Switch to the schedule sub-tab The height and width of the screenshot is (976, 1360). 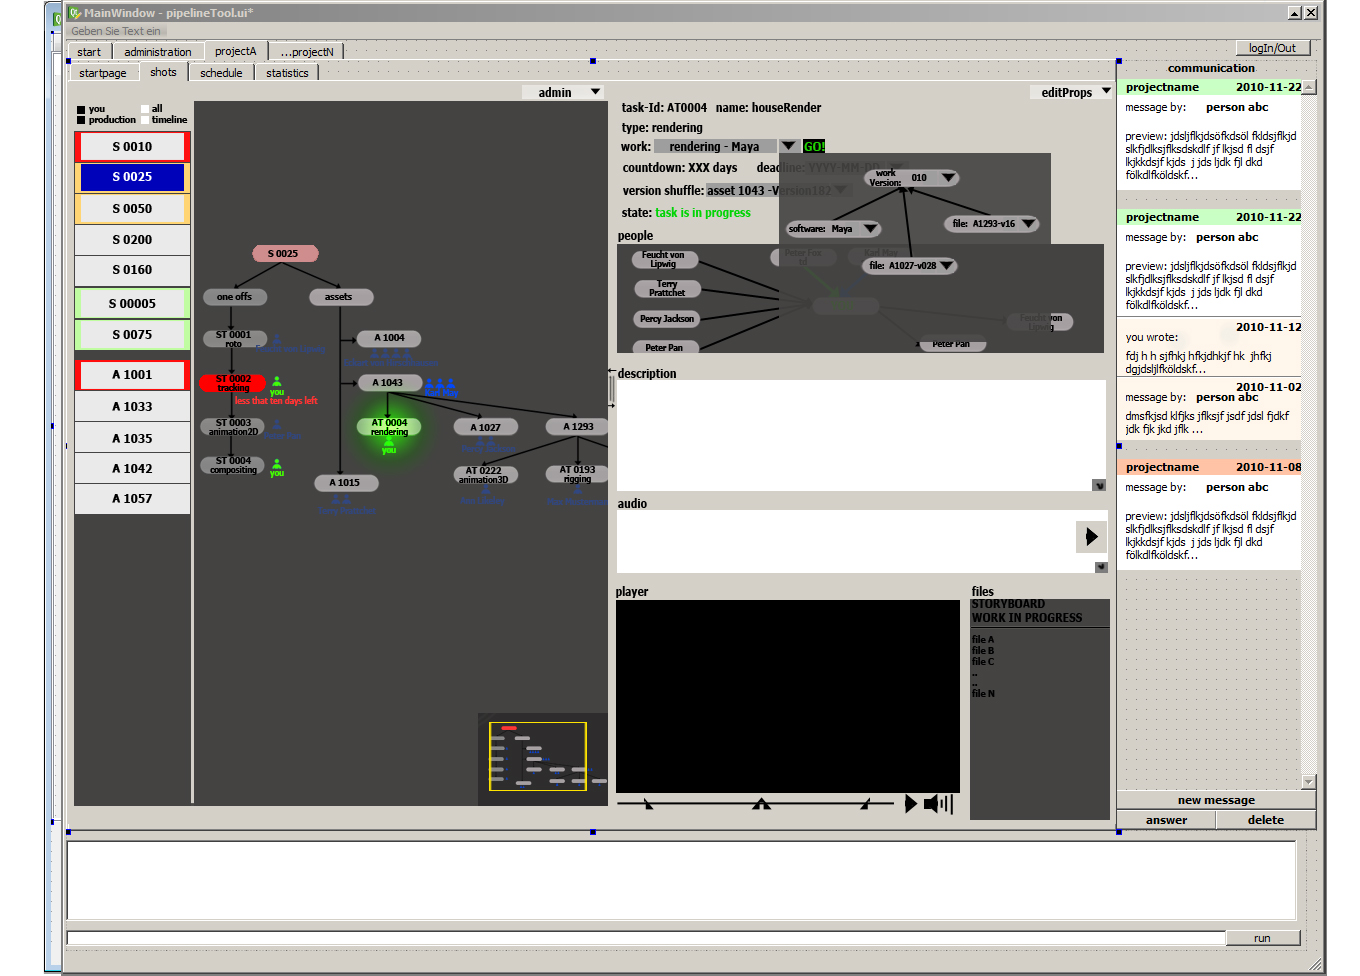[x=221, y=73]
